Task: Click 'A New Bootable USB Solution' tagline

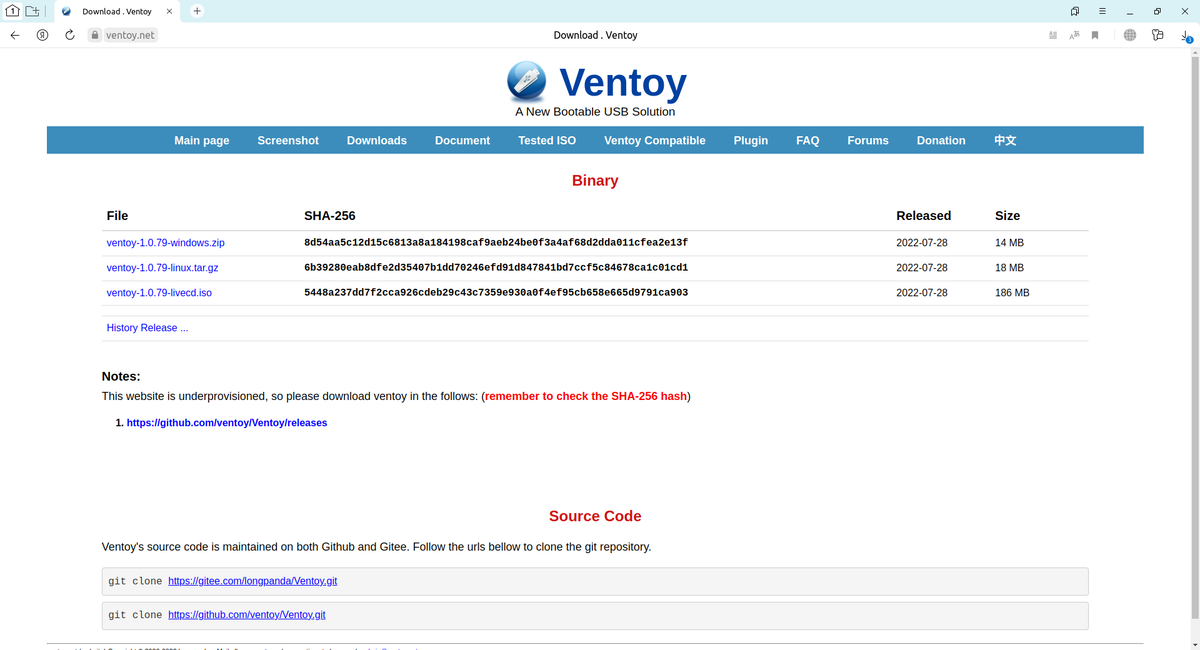Action: (595, 112)
